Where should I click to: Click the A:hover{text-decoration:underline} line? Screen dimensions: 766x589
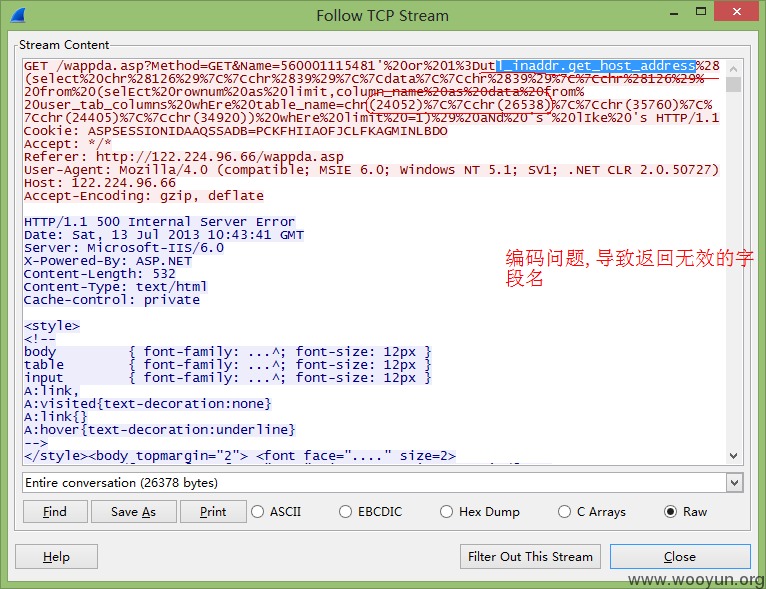coord(160,430)
